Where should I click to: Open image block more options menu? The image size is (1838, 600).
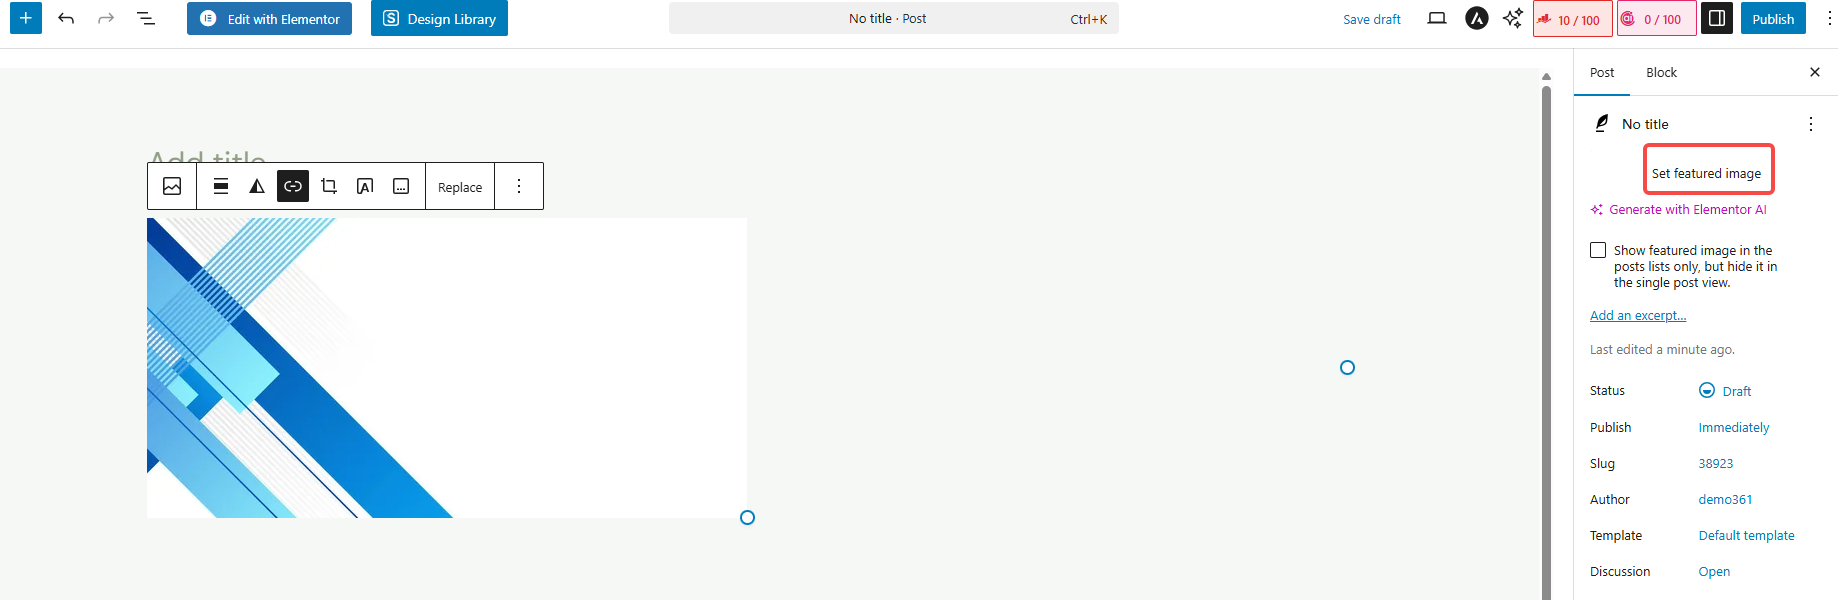tap(519, 186)
